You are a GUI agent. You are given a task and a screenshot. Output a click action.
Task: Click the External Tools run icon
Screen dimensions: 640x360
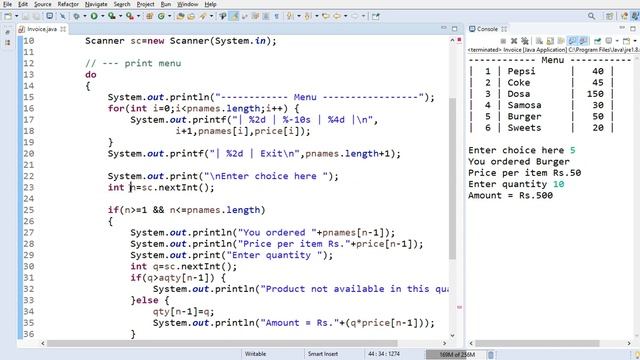click(129, 16)
